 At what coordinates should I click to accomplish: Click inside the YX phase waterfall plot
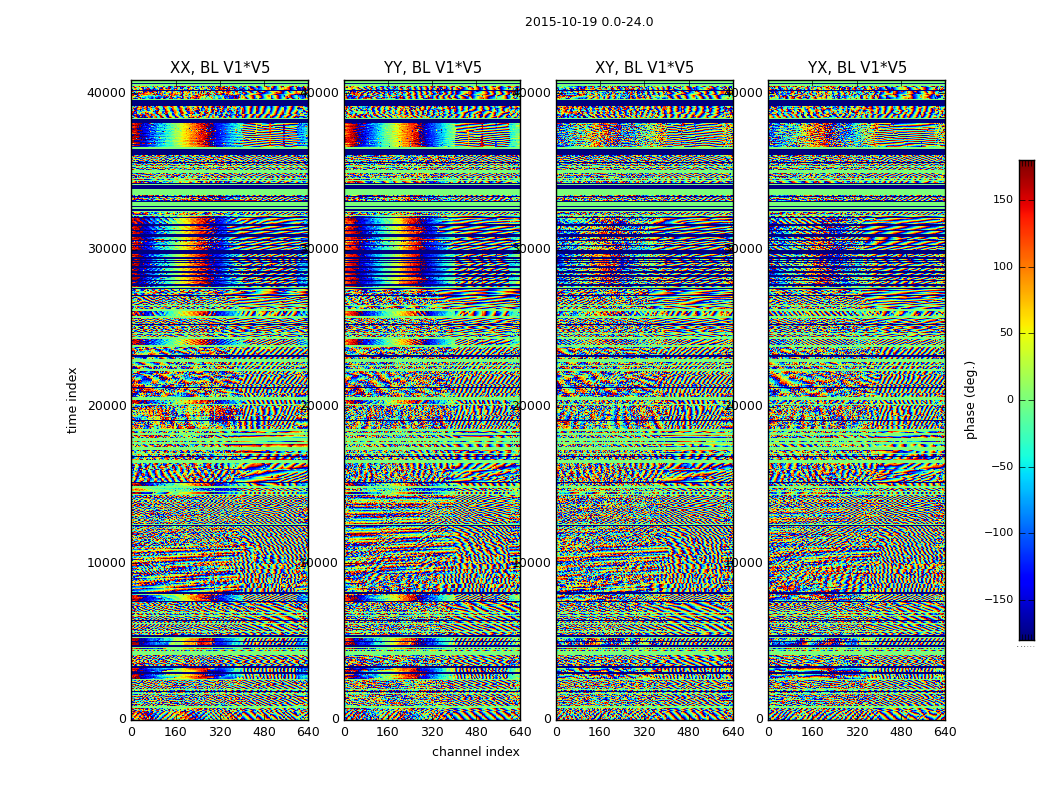tap(857, 400)
